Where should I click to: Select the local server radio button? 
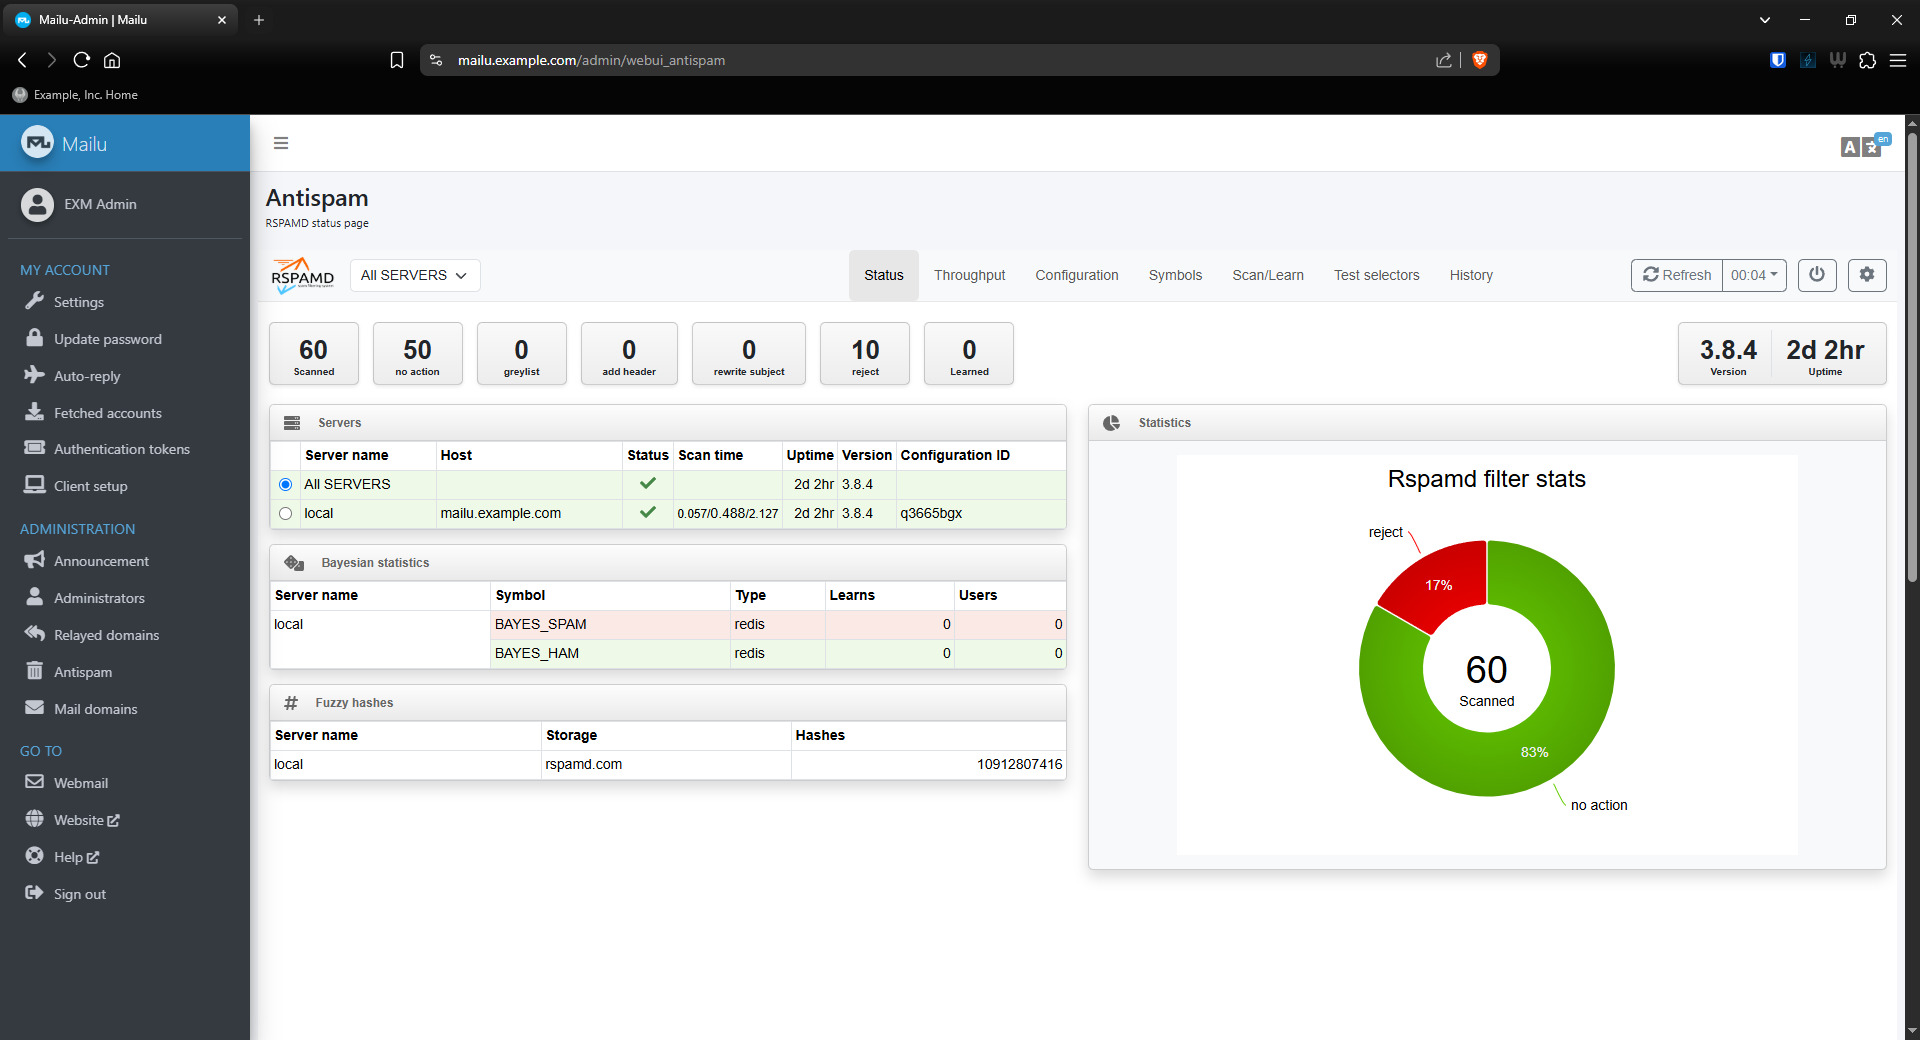(x=286, y=513)
